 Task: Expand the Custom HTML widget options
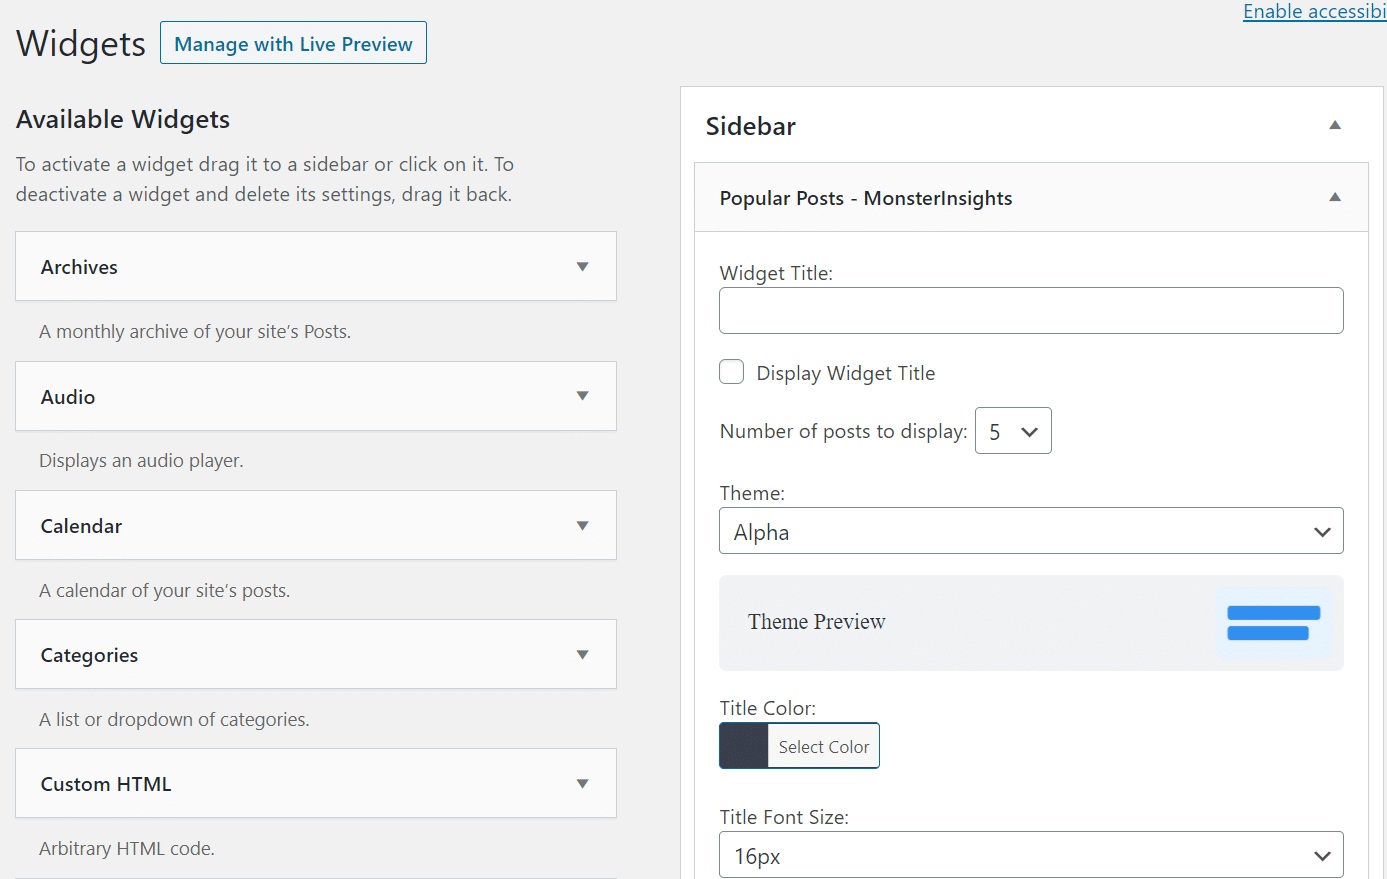coord(582,783)
